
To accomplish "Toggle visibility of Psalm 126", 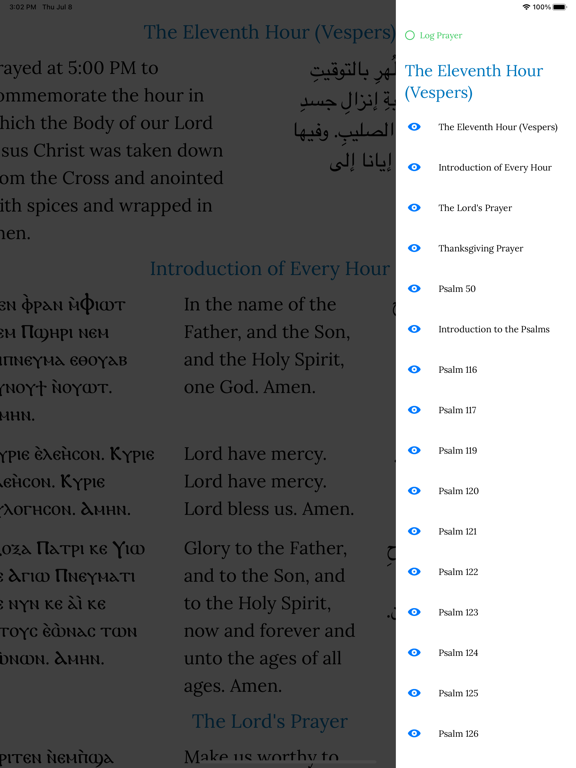I will (414, 733).
